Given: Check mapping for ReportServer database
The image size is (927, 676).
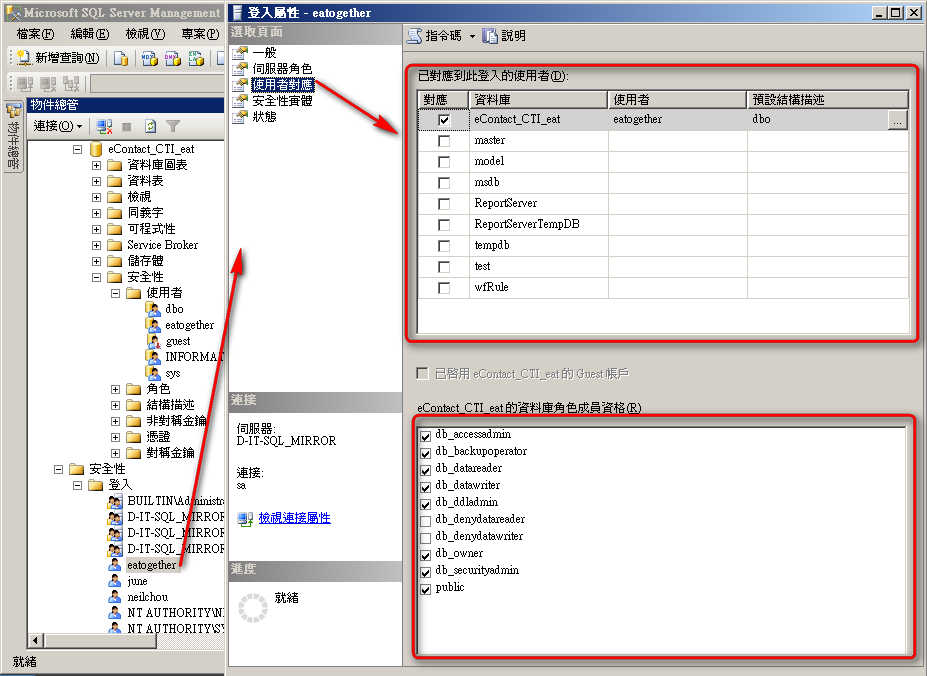Looking at the screenshot, I should click(444, 204).
